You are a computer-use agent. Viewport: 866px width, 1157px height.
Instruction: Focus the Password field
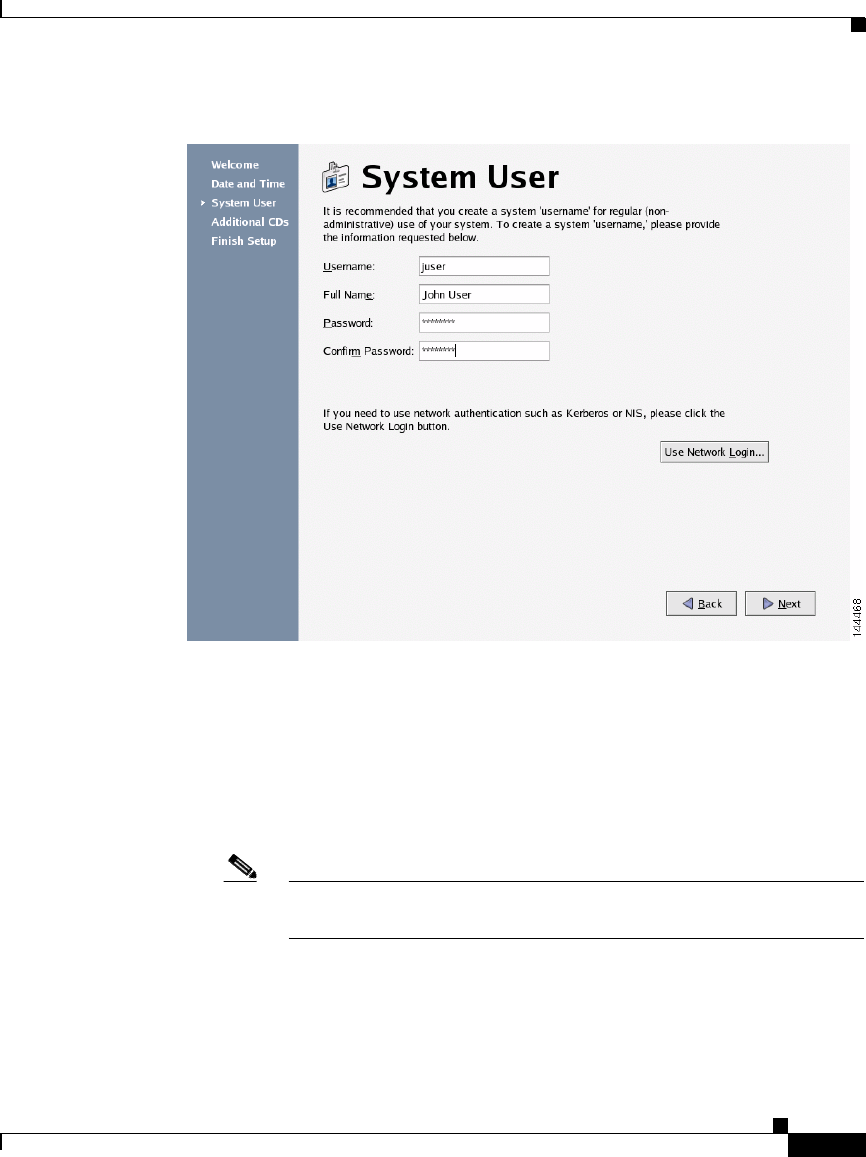(x=484, y=322)
